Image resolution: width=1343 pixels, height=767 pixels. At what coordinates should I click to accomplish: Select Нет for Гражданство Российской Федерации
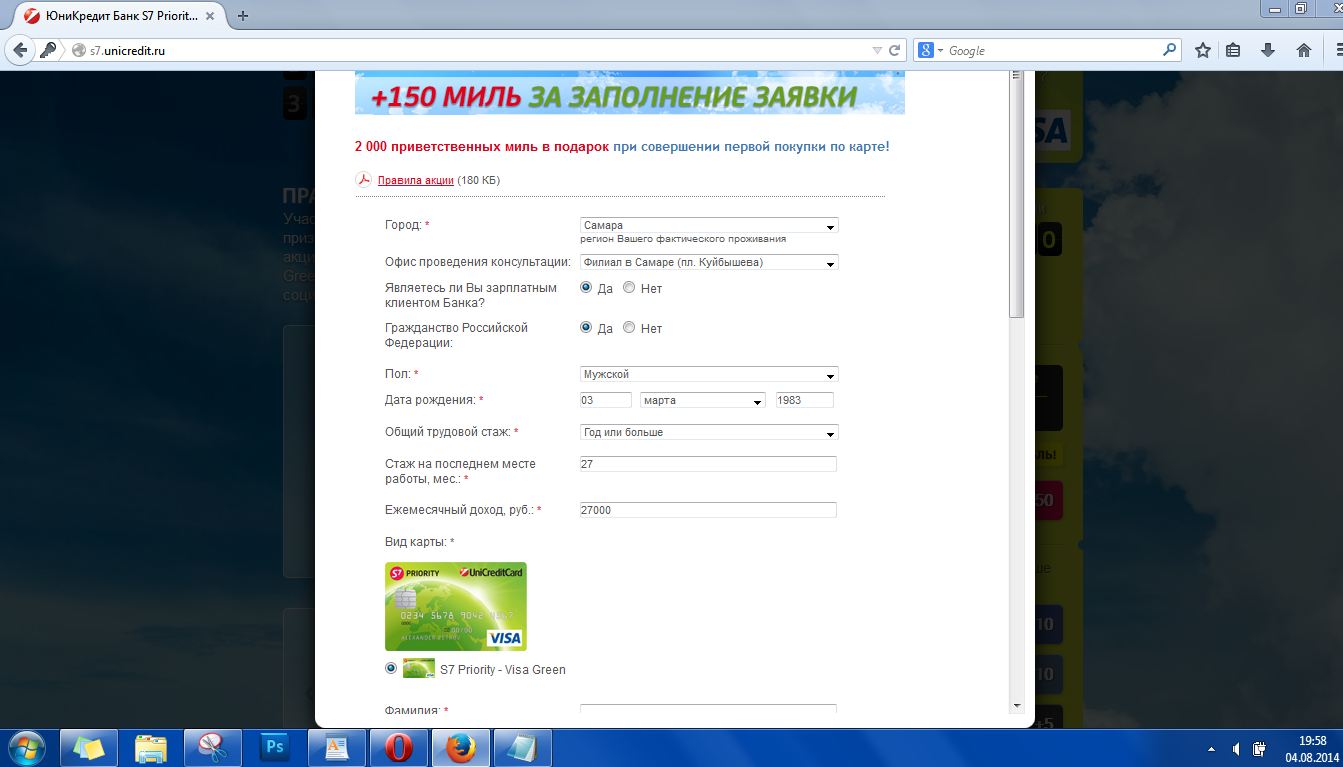629,327
